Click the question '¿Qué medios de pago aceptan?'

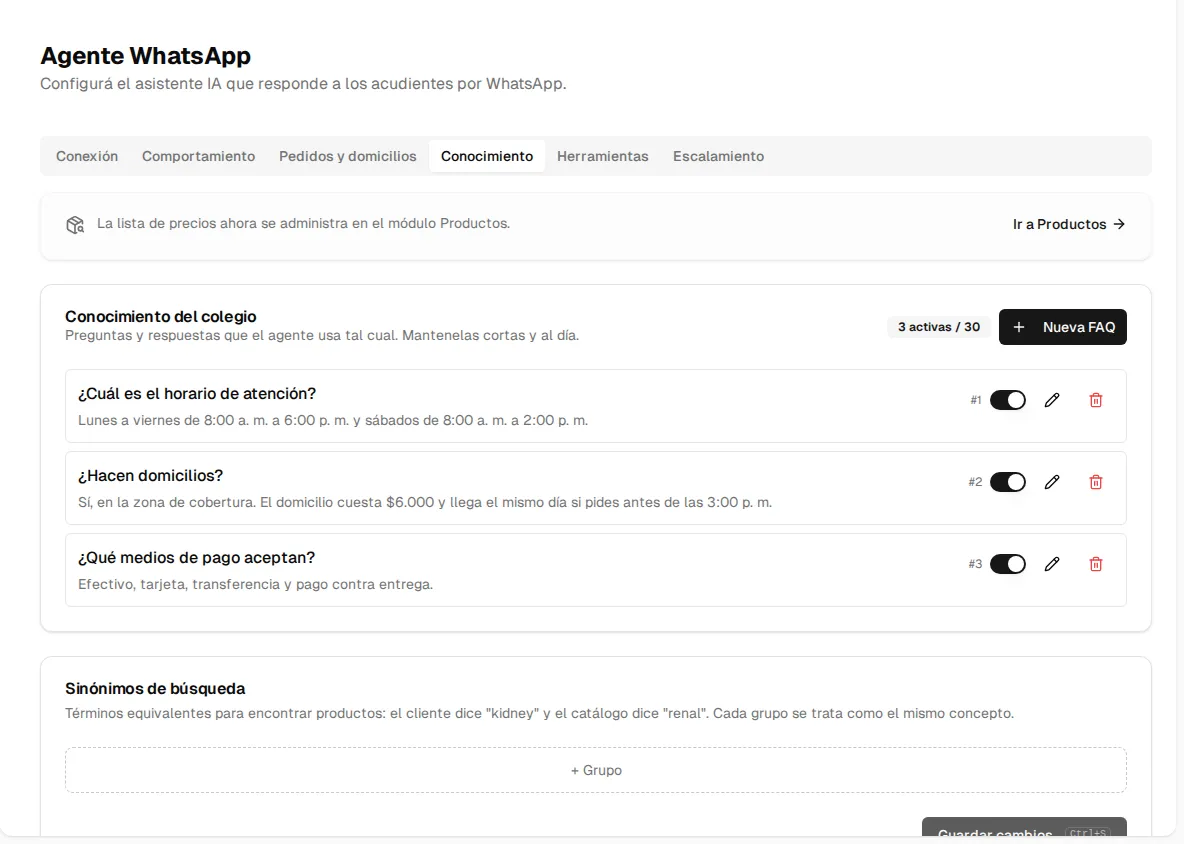pyautogui.click(x=196, y=558)
